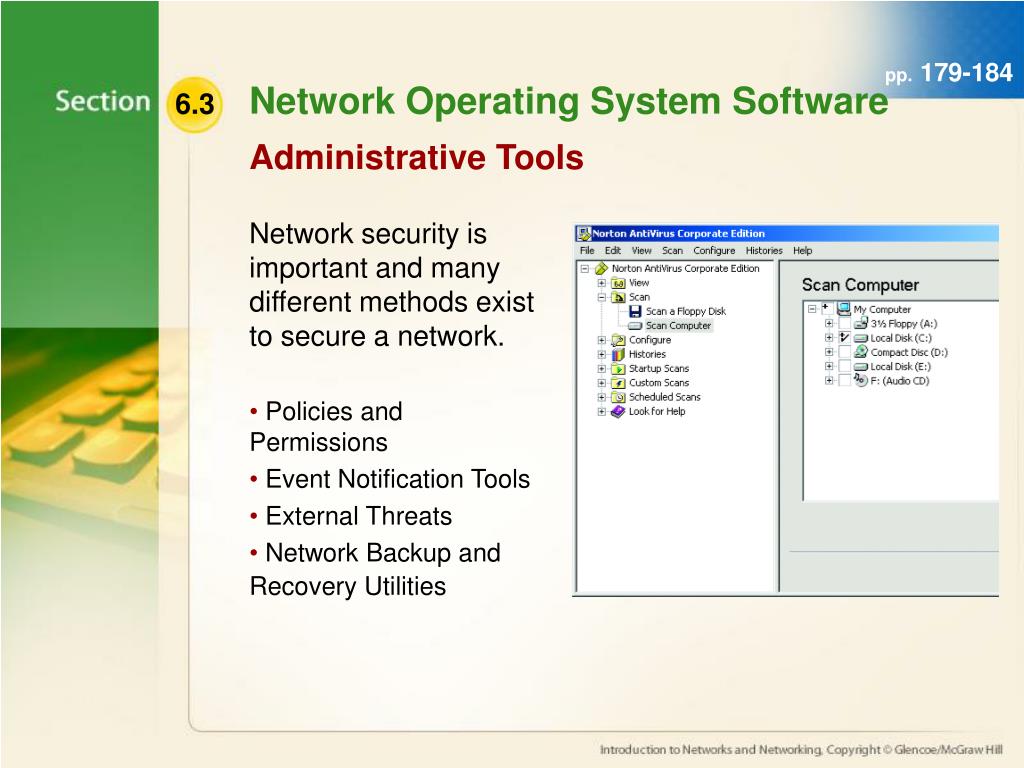Open the Scan menu in the menu bar

click(x=672, y=251)
